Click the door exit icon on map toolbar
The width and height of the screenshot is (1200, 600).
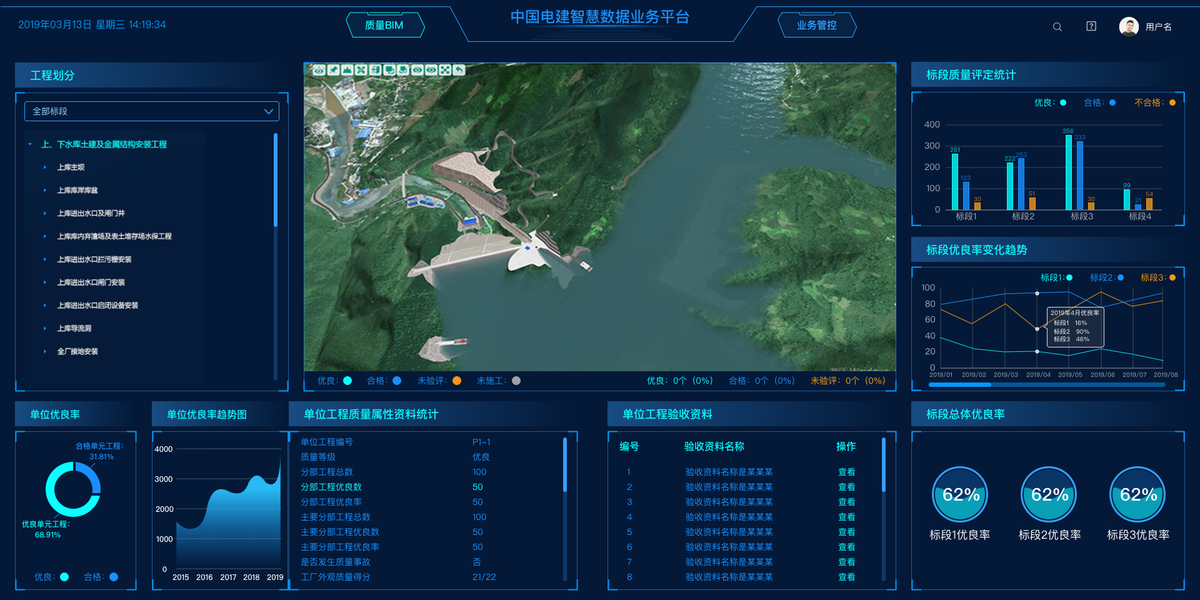375,70
